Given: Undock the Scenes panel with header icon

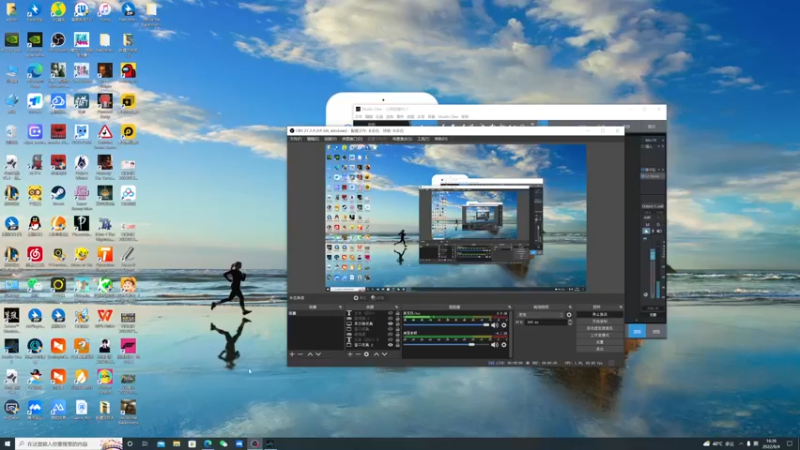Looking at the screenshot, I should point(340,307).
